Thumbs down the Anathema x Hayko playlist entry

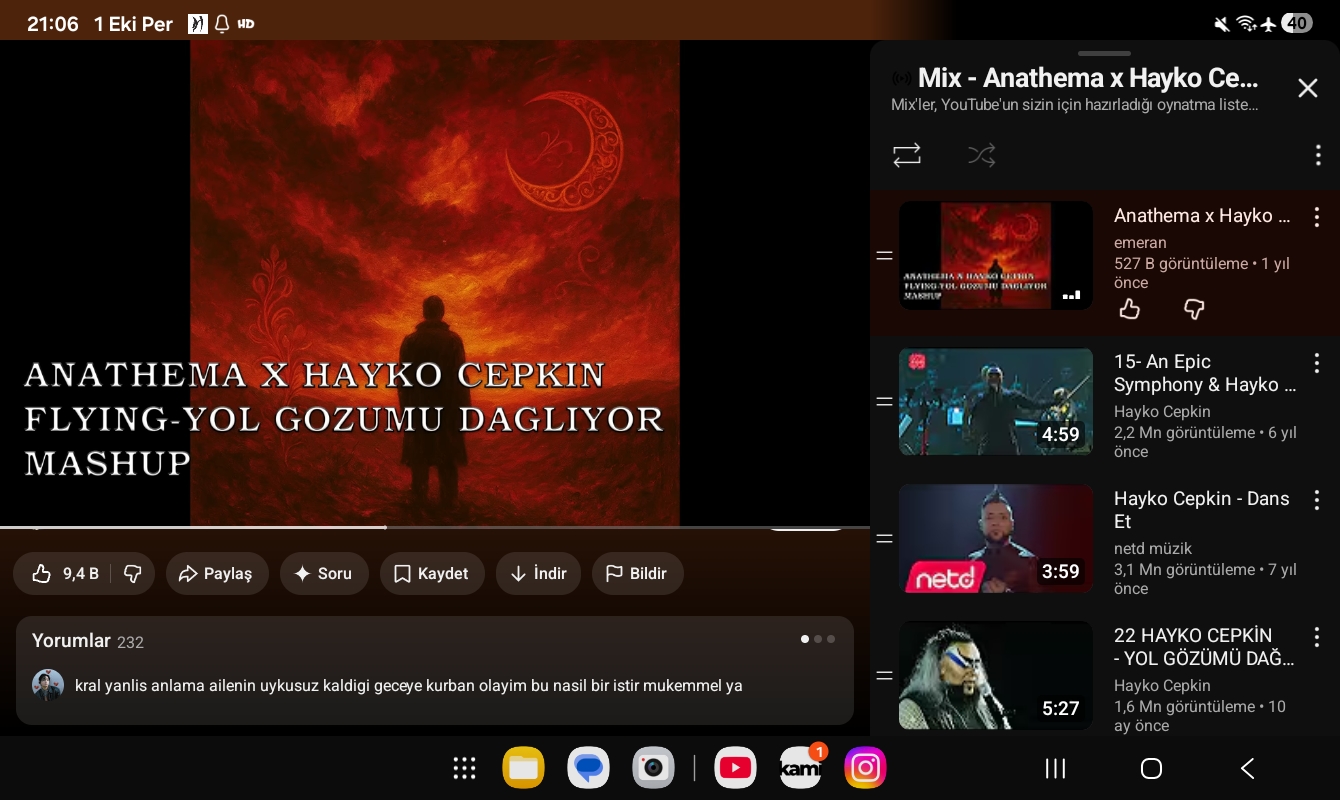tap(1194, 309)
